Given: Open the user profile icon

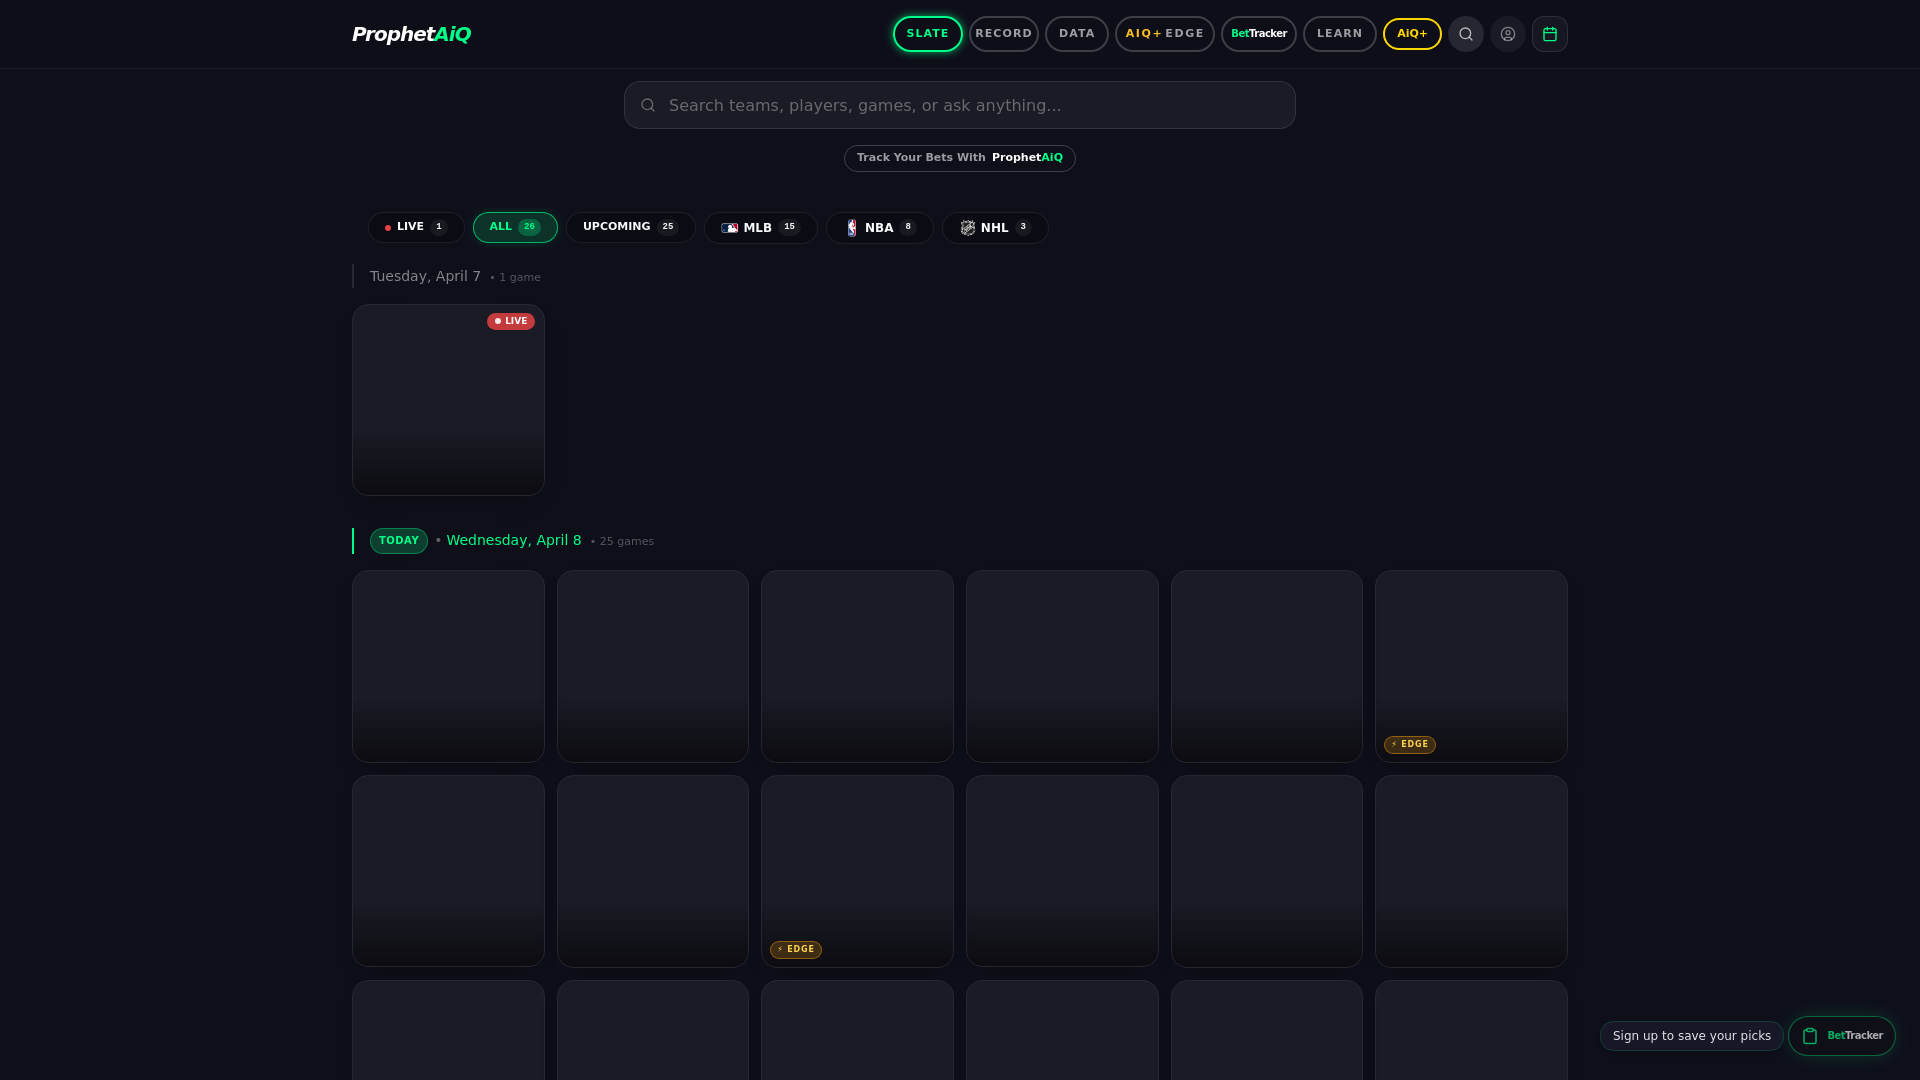Looking at the screenshot, I should coord(1507,34).
